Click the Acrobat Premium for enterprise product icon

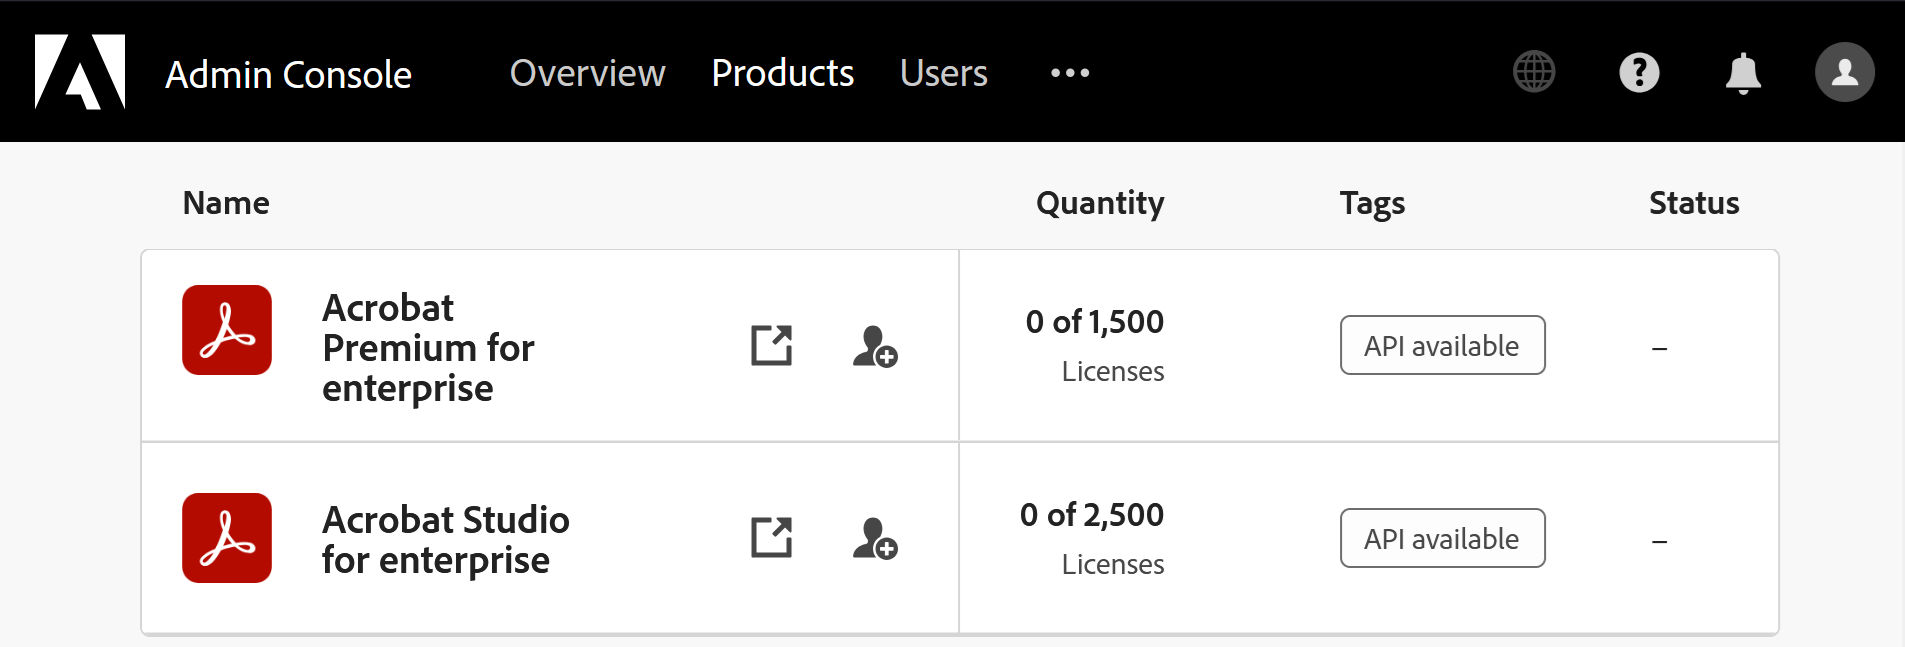[x=227, y=330]
